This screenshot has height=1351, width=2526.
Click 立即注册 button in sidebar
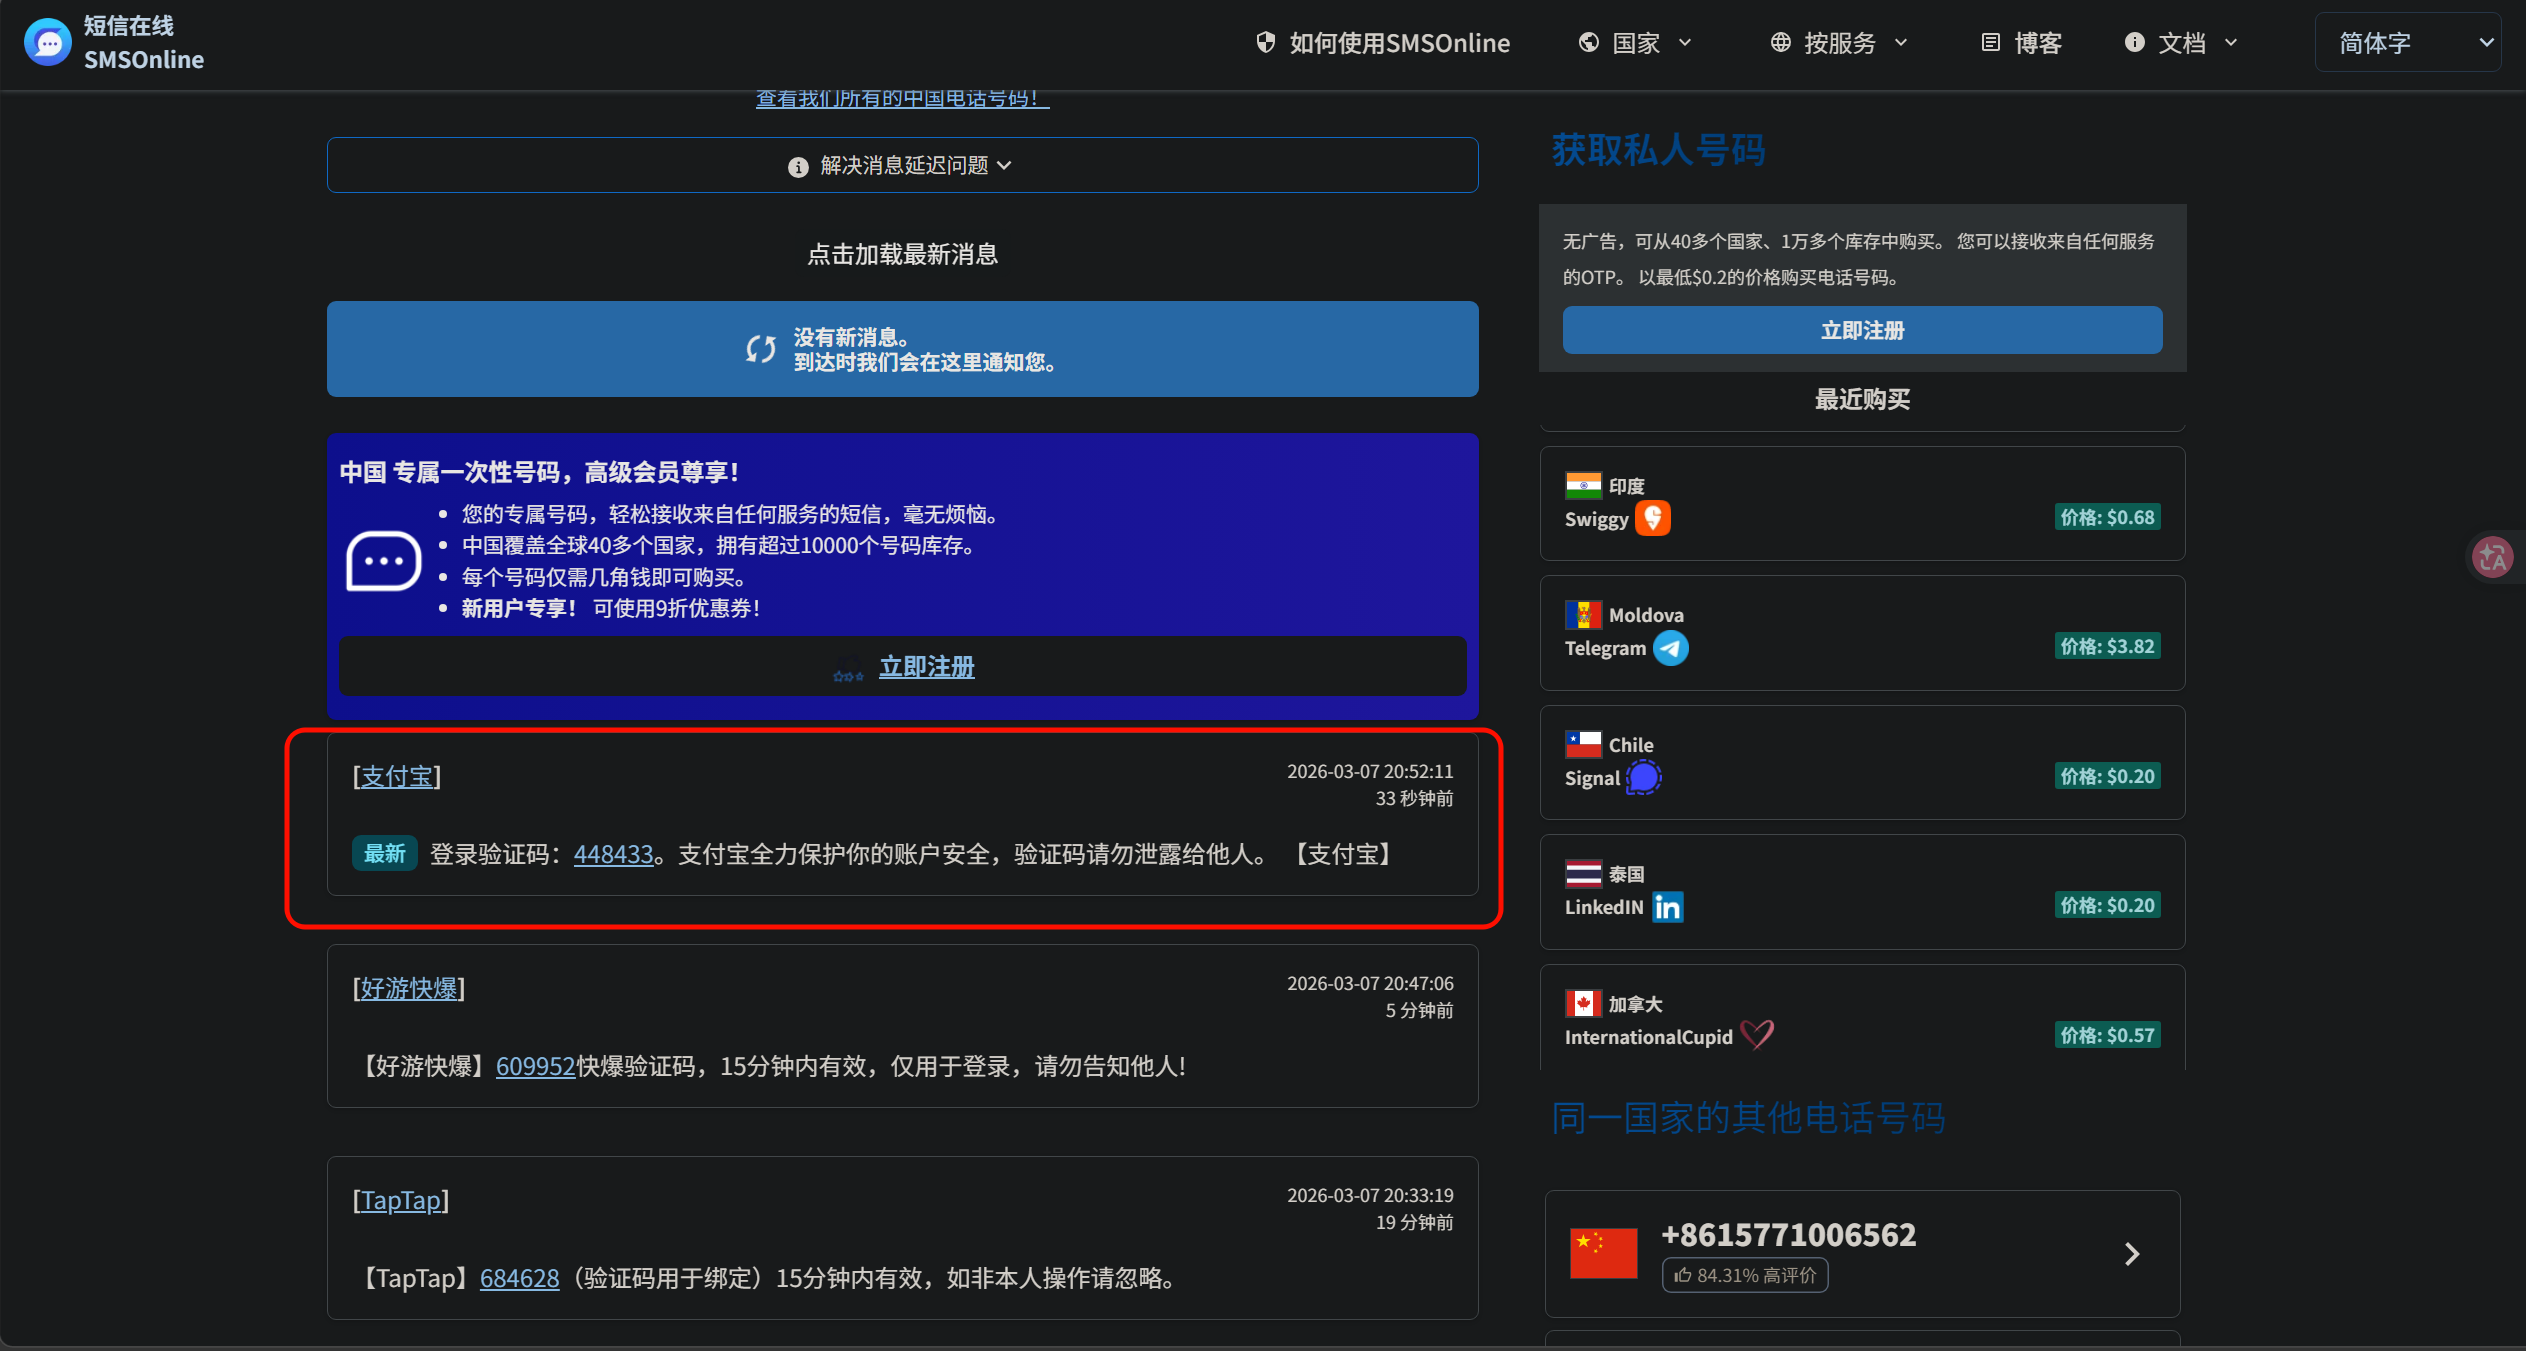[x=1861, y=330]
